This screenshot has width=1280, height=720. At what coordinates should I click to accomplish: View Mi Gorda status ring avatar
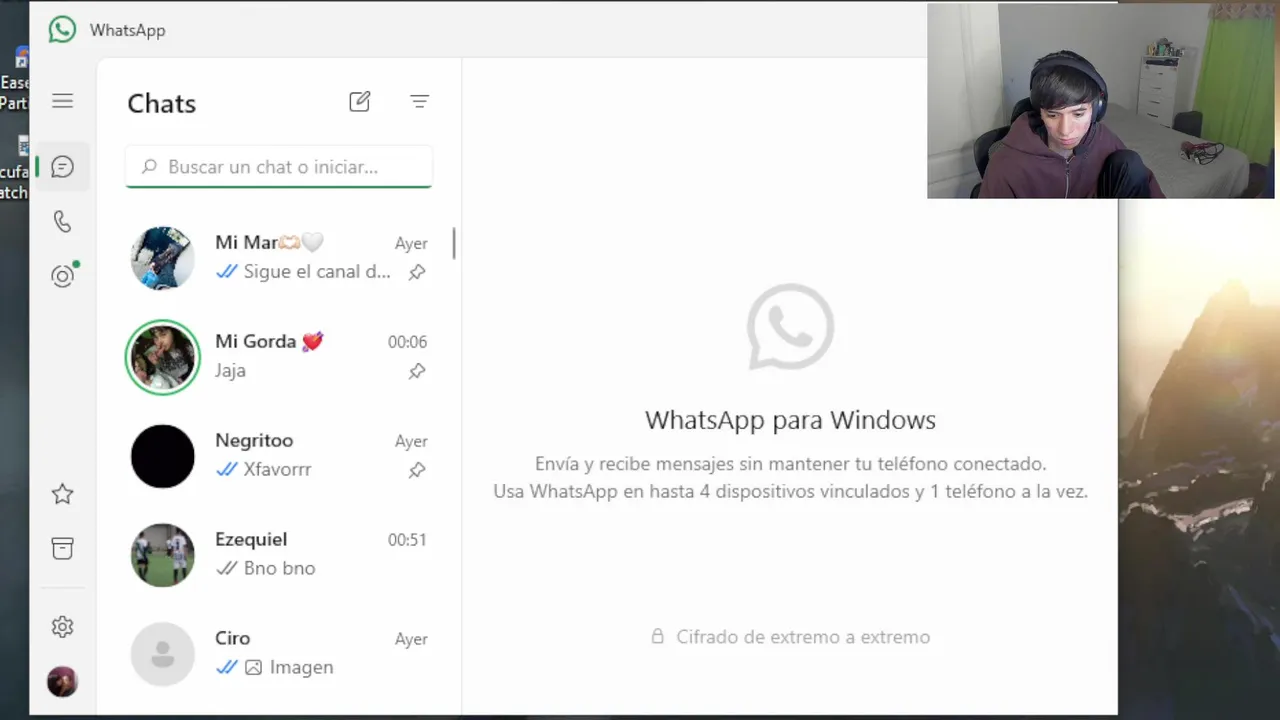point(163,357)
